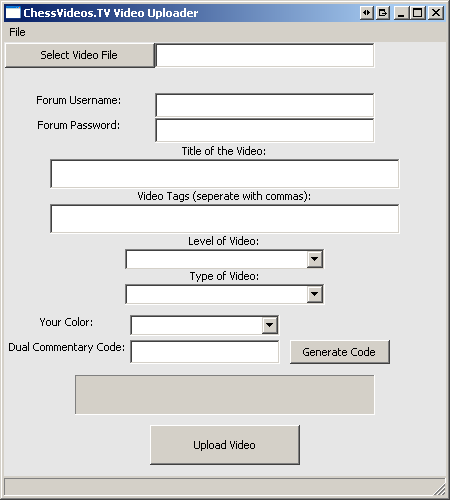Click the resize grip in status bar corner
Viewport: 450px width, 500px height.
(440, 489)
